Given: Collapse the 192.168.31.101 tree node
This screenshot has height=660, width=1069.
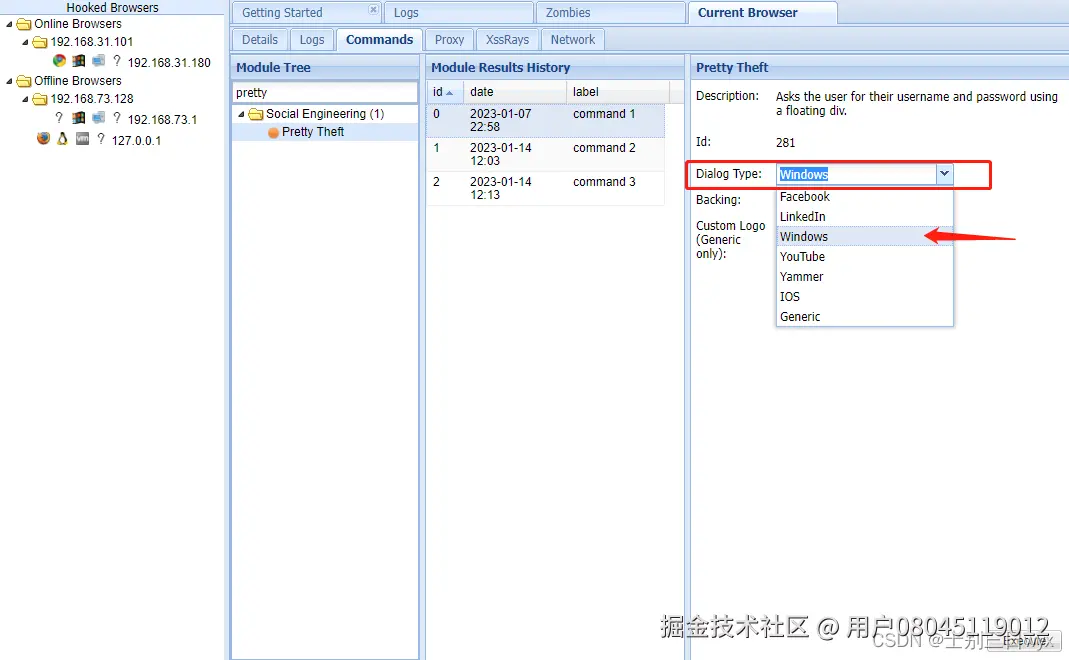Looking at the screenshot, I should click(x=25, y=42).
